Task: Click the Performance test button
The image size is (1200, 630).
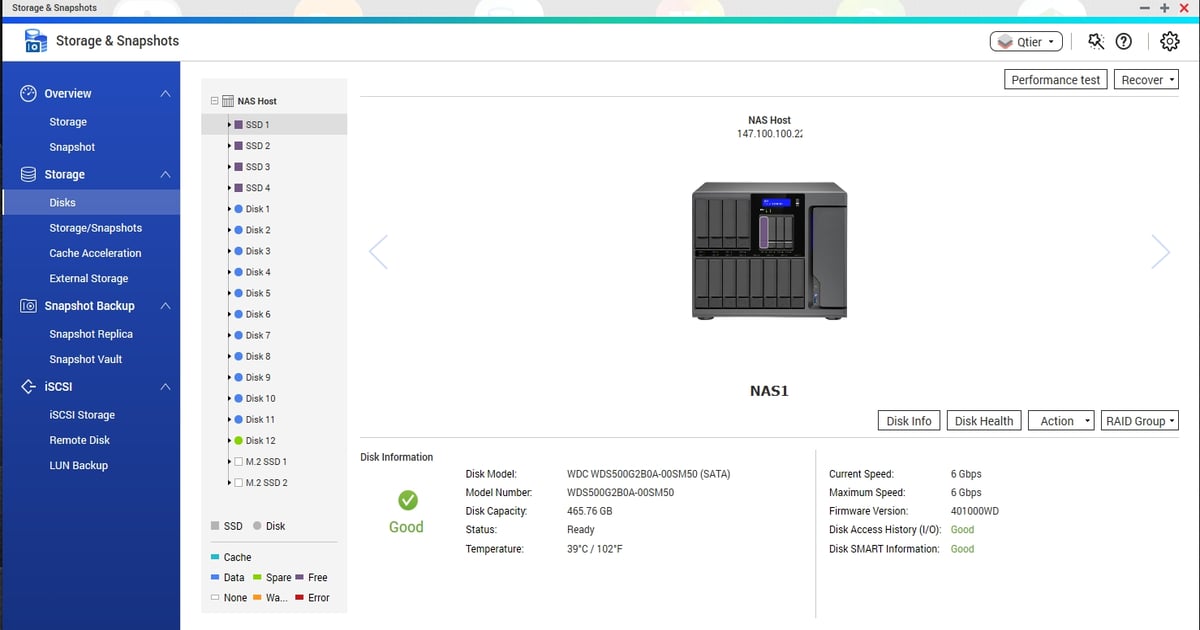Action: [1055, 78]
